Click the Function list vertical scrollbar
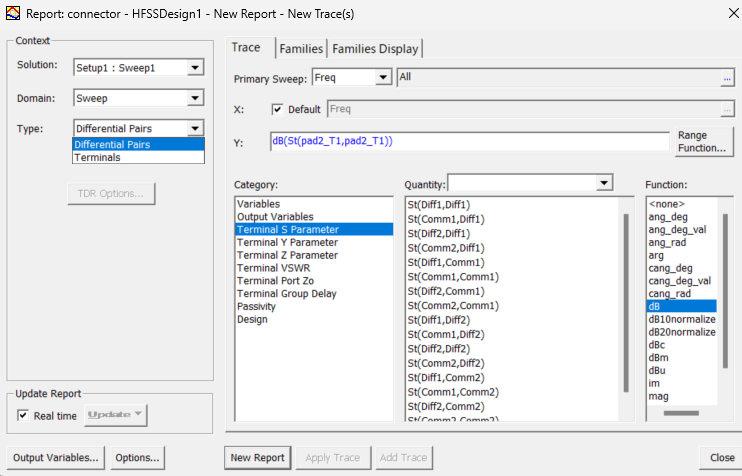Viewport: 742px width, 476px height. click(x=725, y=291)
